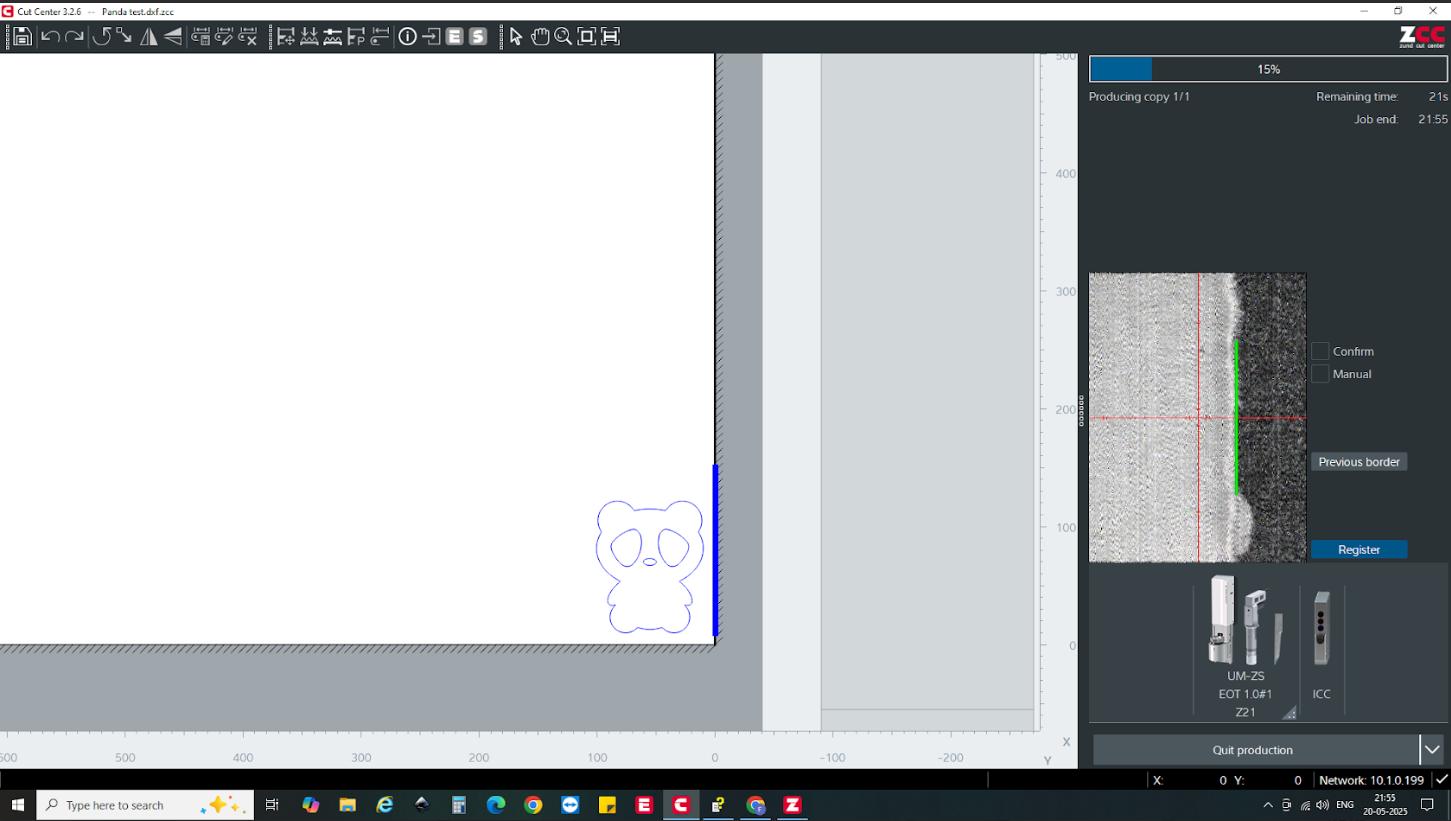The width and height of the screenshot is (1451, 821).
Task: Show hidden tray icons chevron
Action: [1268, 805]
